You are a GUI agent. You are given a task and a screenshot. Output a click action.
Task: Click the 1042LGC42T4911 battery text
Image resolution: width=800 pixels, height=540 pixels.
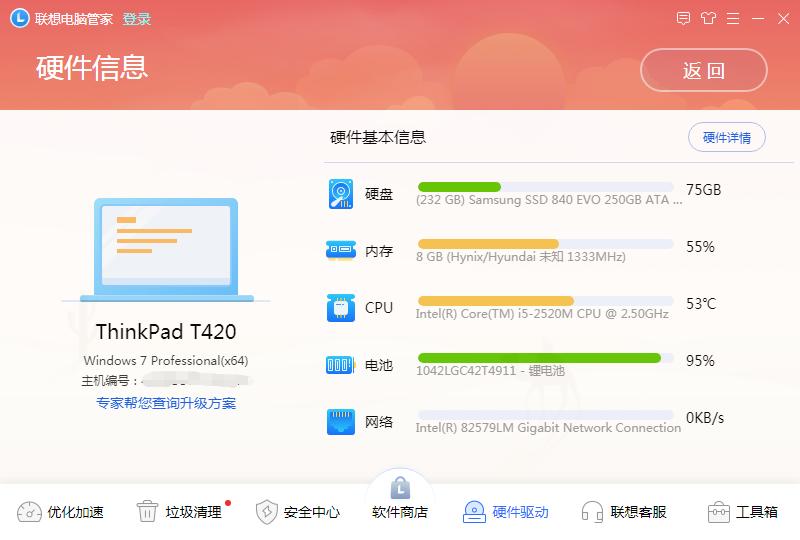[490, 371]
